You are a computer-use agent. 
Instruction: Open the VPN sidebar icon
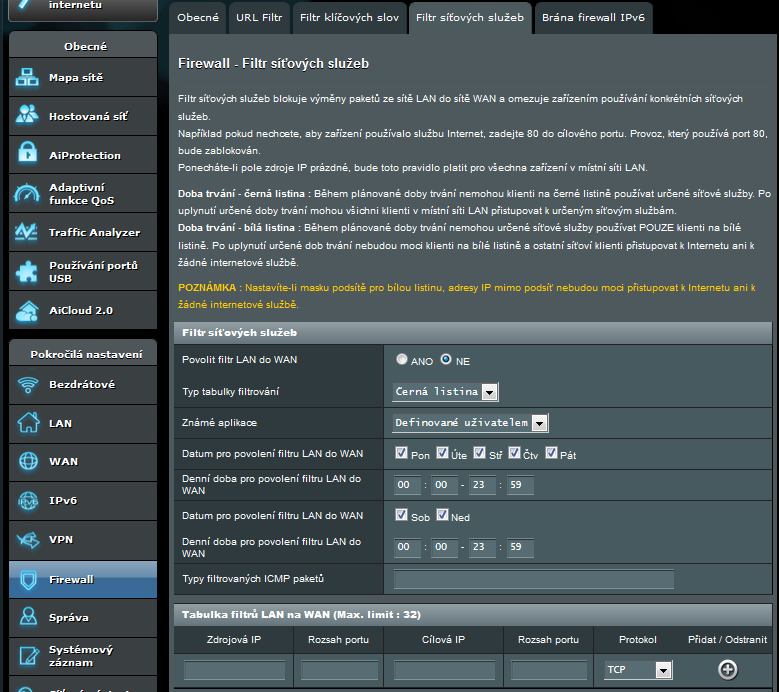click(x=28, y=540)
